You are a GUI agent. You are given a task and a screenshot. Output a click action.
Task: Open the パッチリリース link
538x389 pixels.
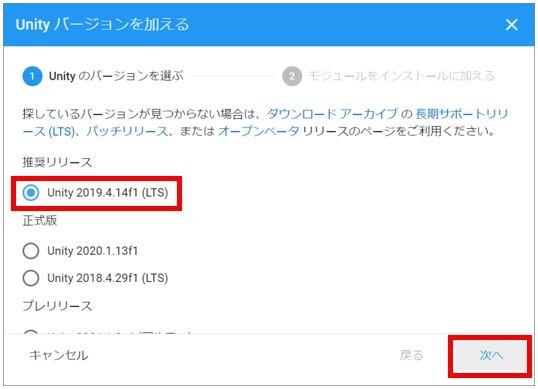[127, 131]
